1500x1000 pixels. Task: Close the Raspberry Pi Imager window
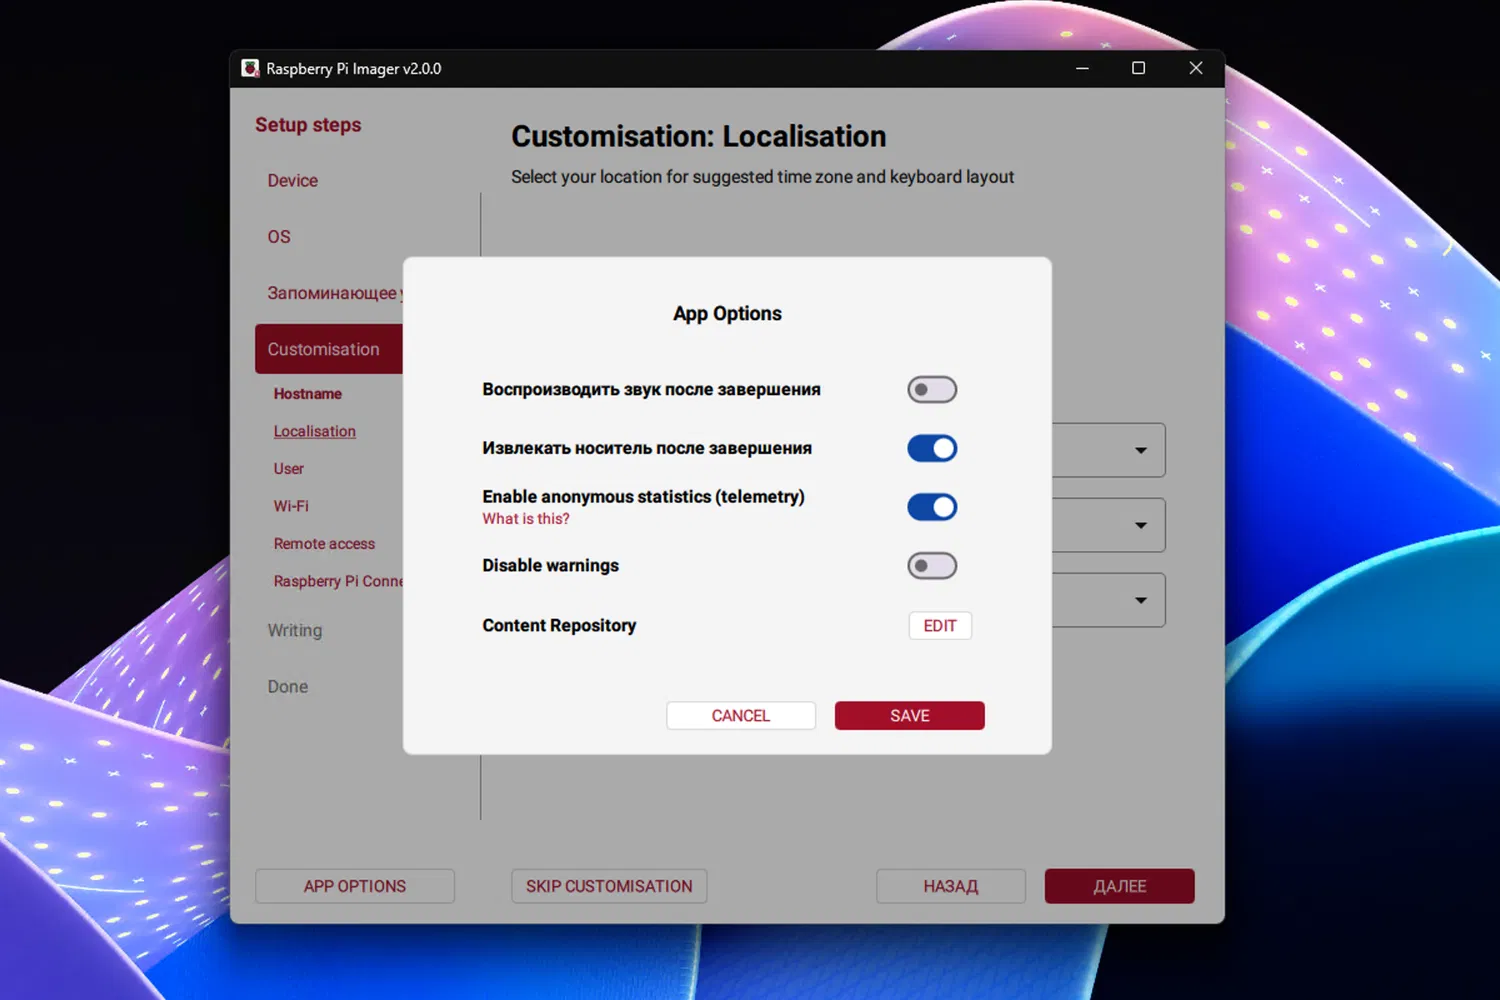click(1195, 68)
